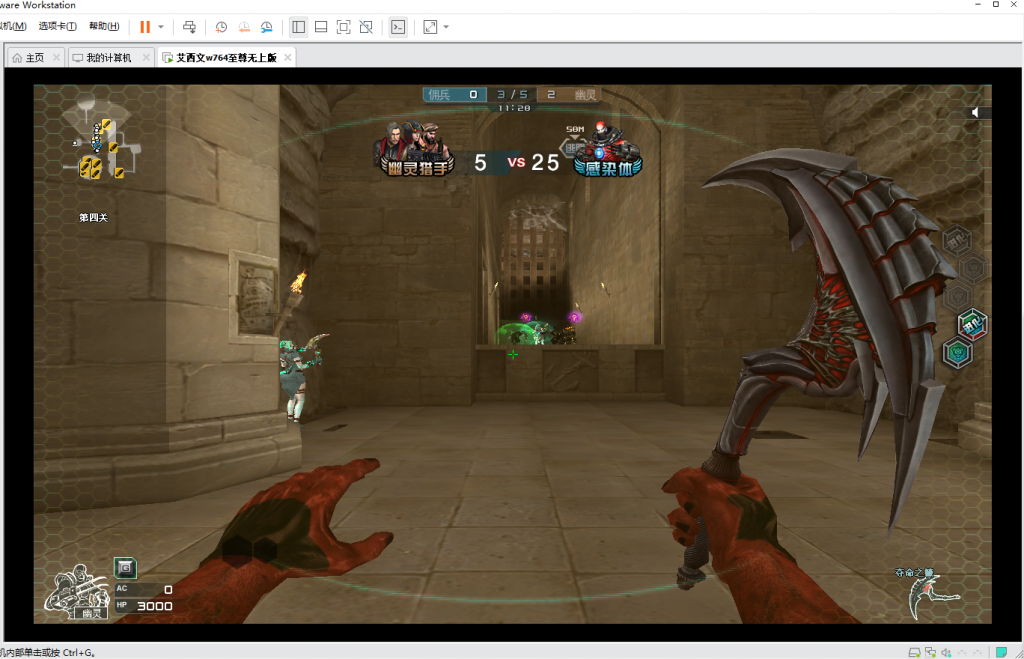Toggle the thumbnail bar view
This screenshot has height=659, width=1024.
pos(321,27)
